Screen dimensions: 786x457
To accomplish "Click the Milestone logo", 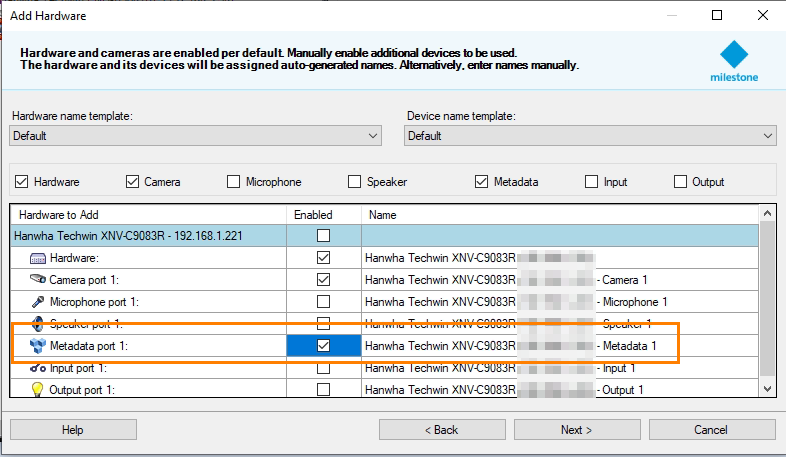I will pos(734,61).
